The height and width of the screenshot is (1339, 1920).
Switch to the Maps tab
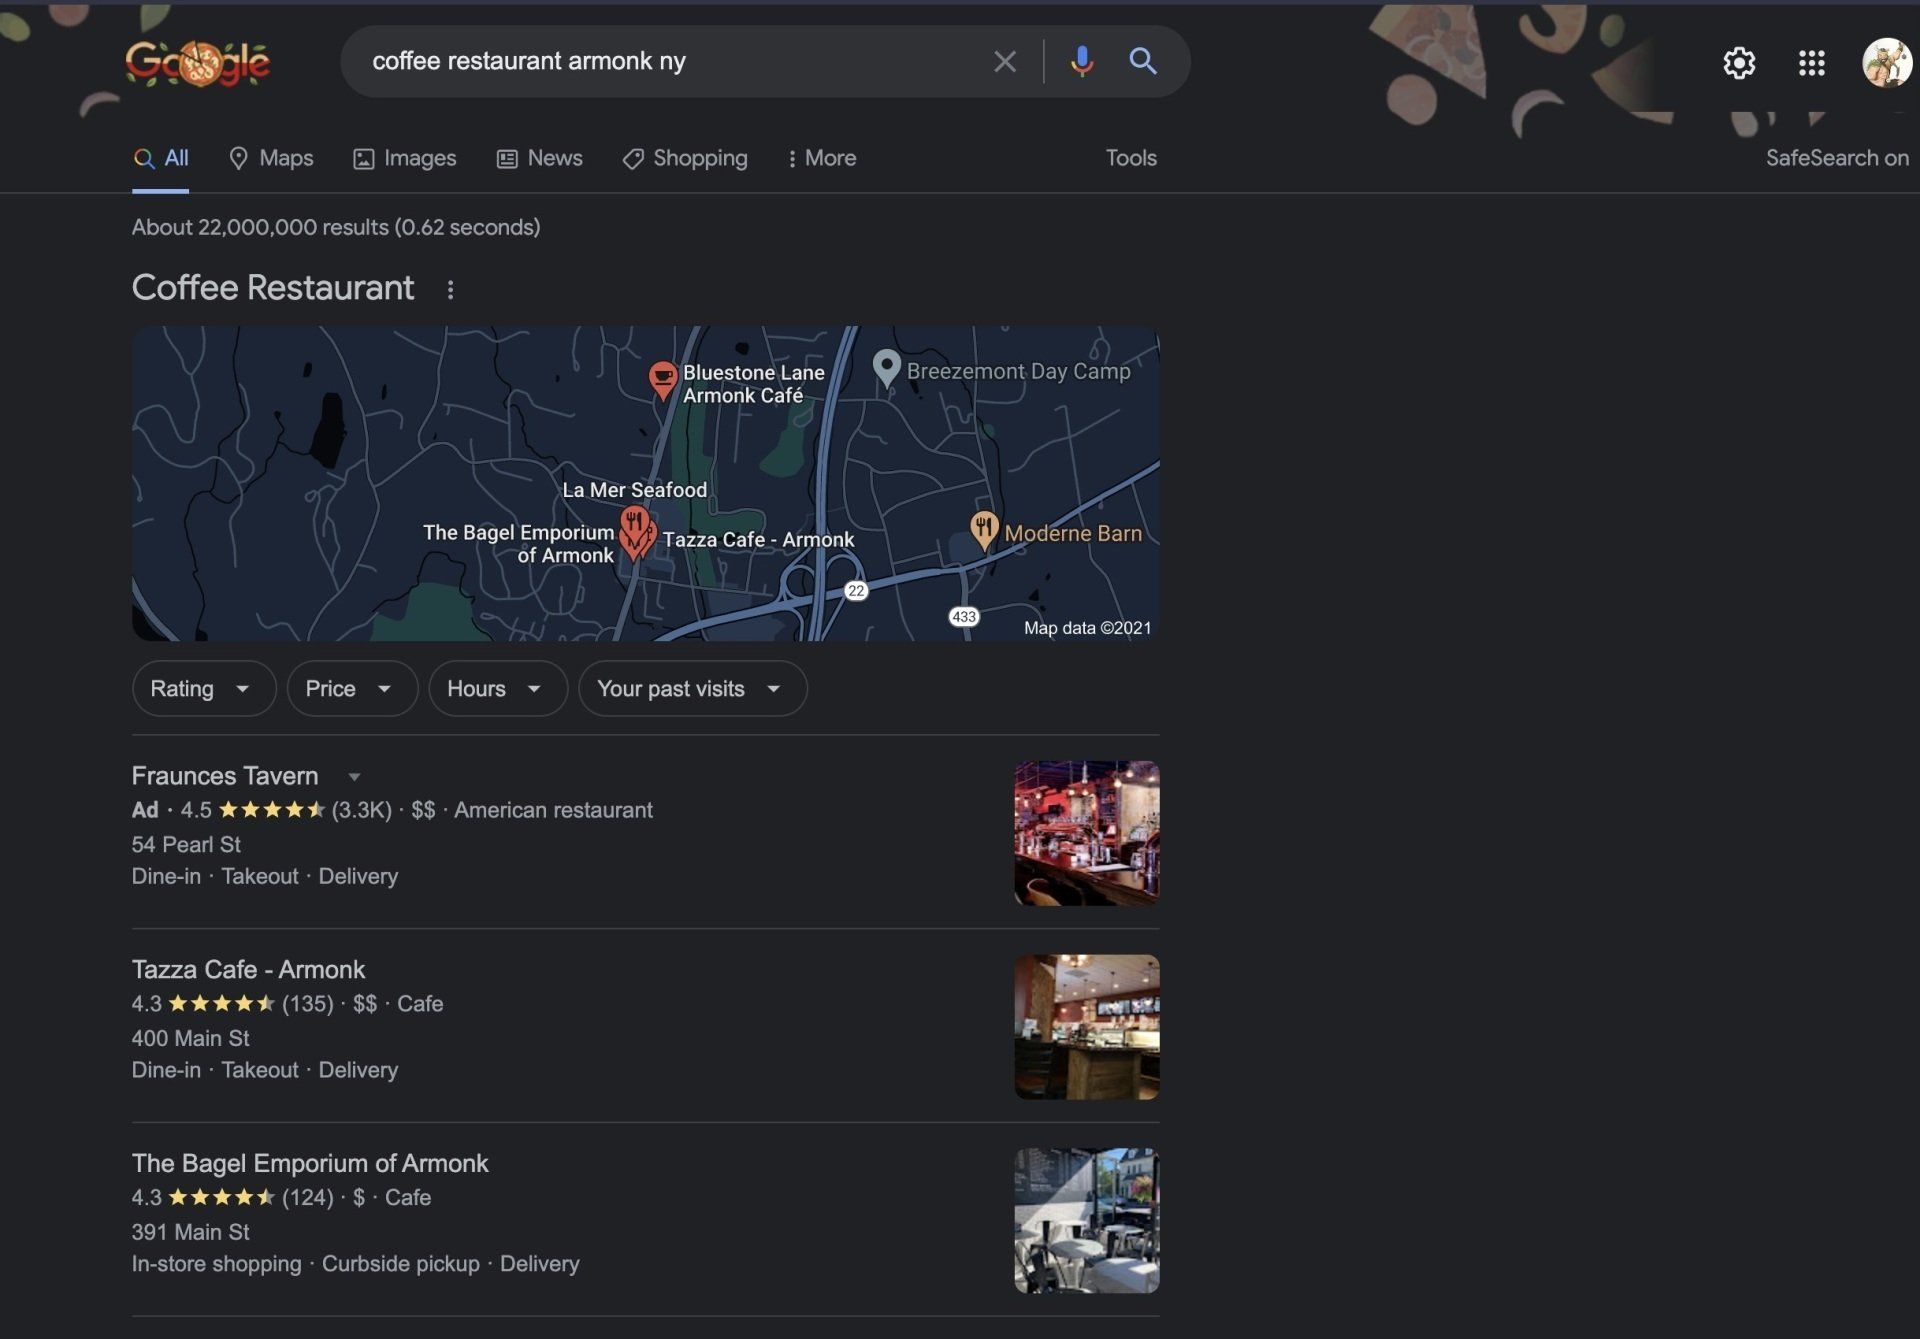(x=271, y=158)
